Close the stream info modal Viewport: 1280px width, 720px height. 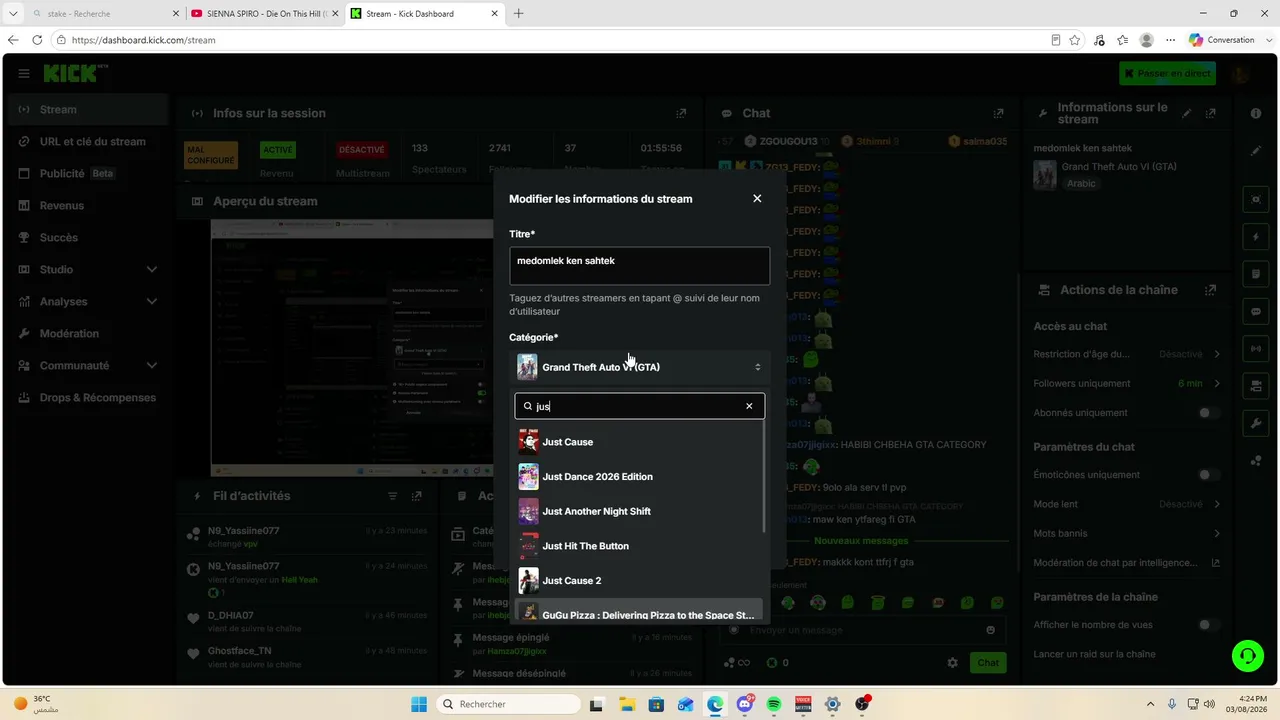coord(757,199)
